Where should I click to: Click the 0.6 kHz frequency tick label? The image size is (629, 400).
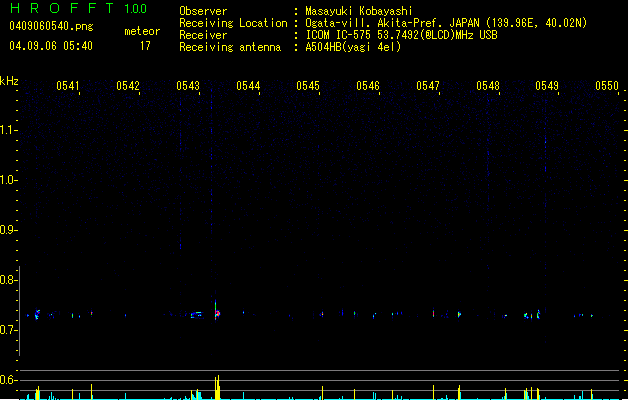pos(8,380)
